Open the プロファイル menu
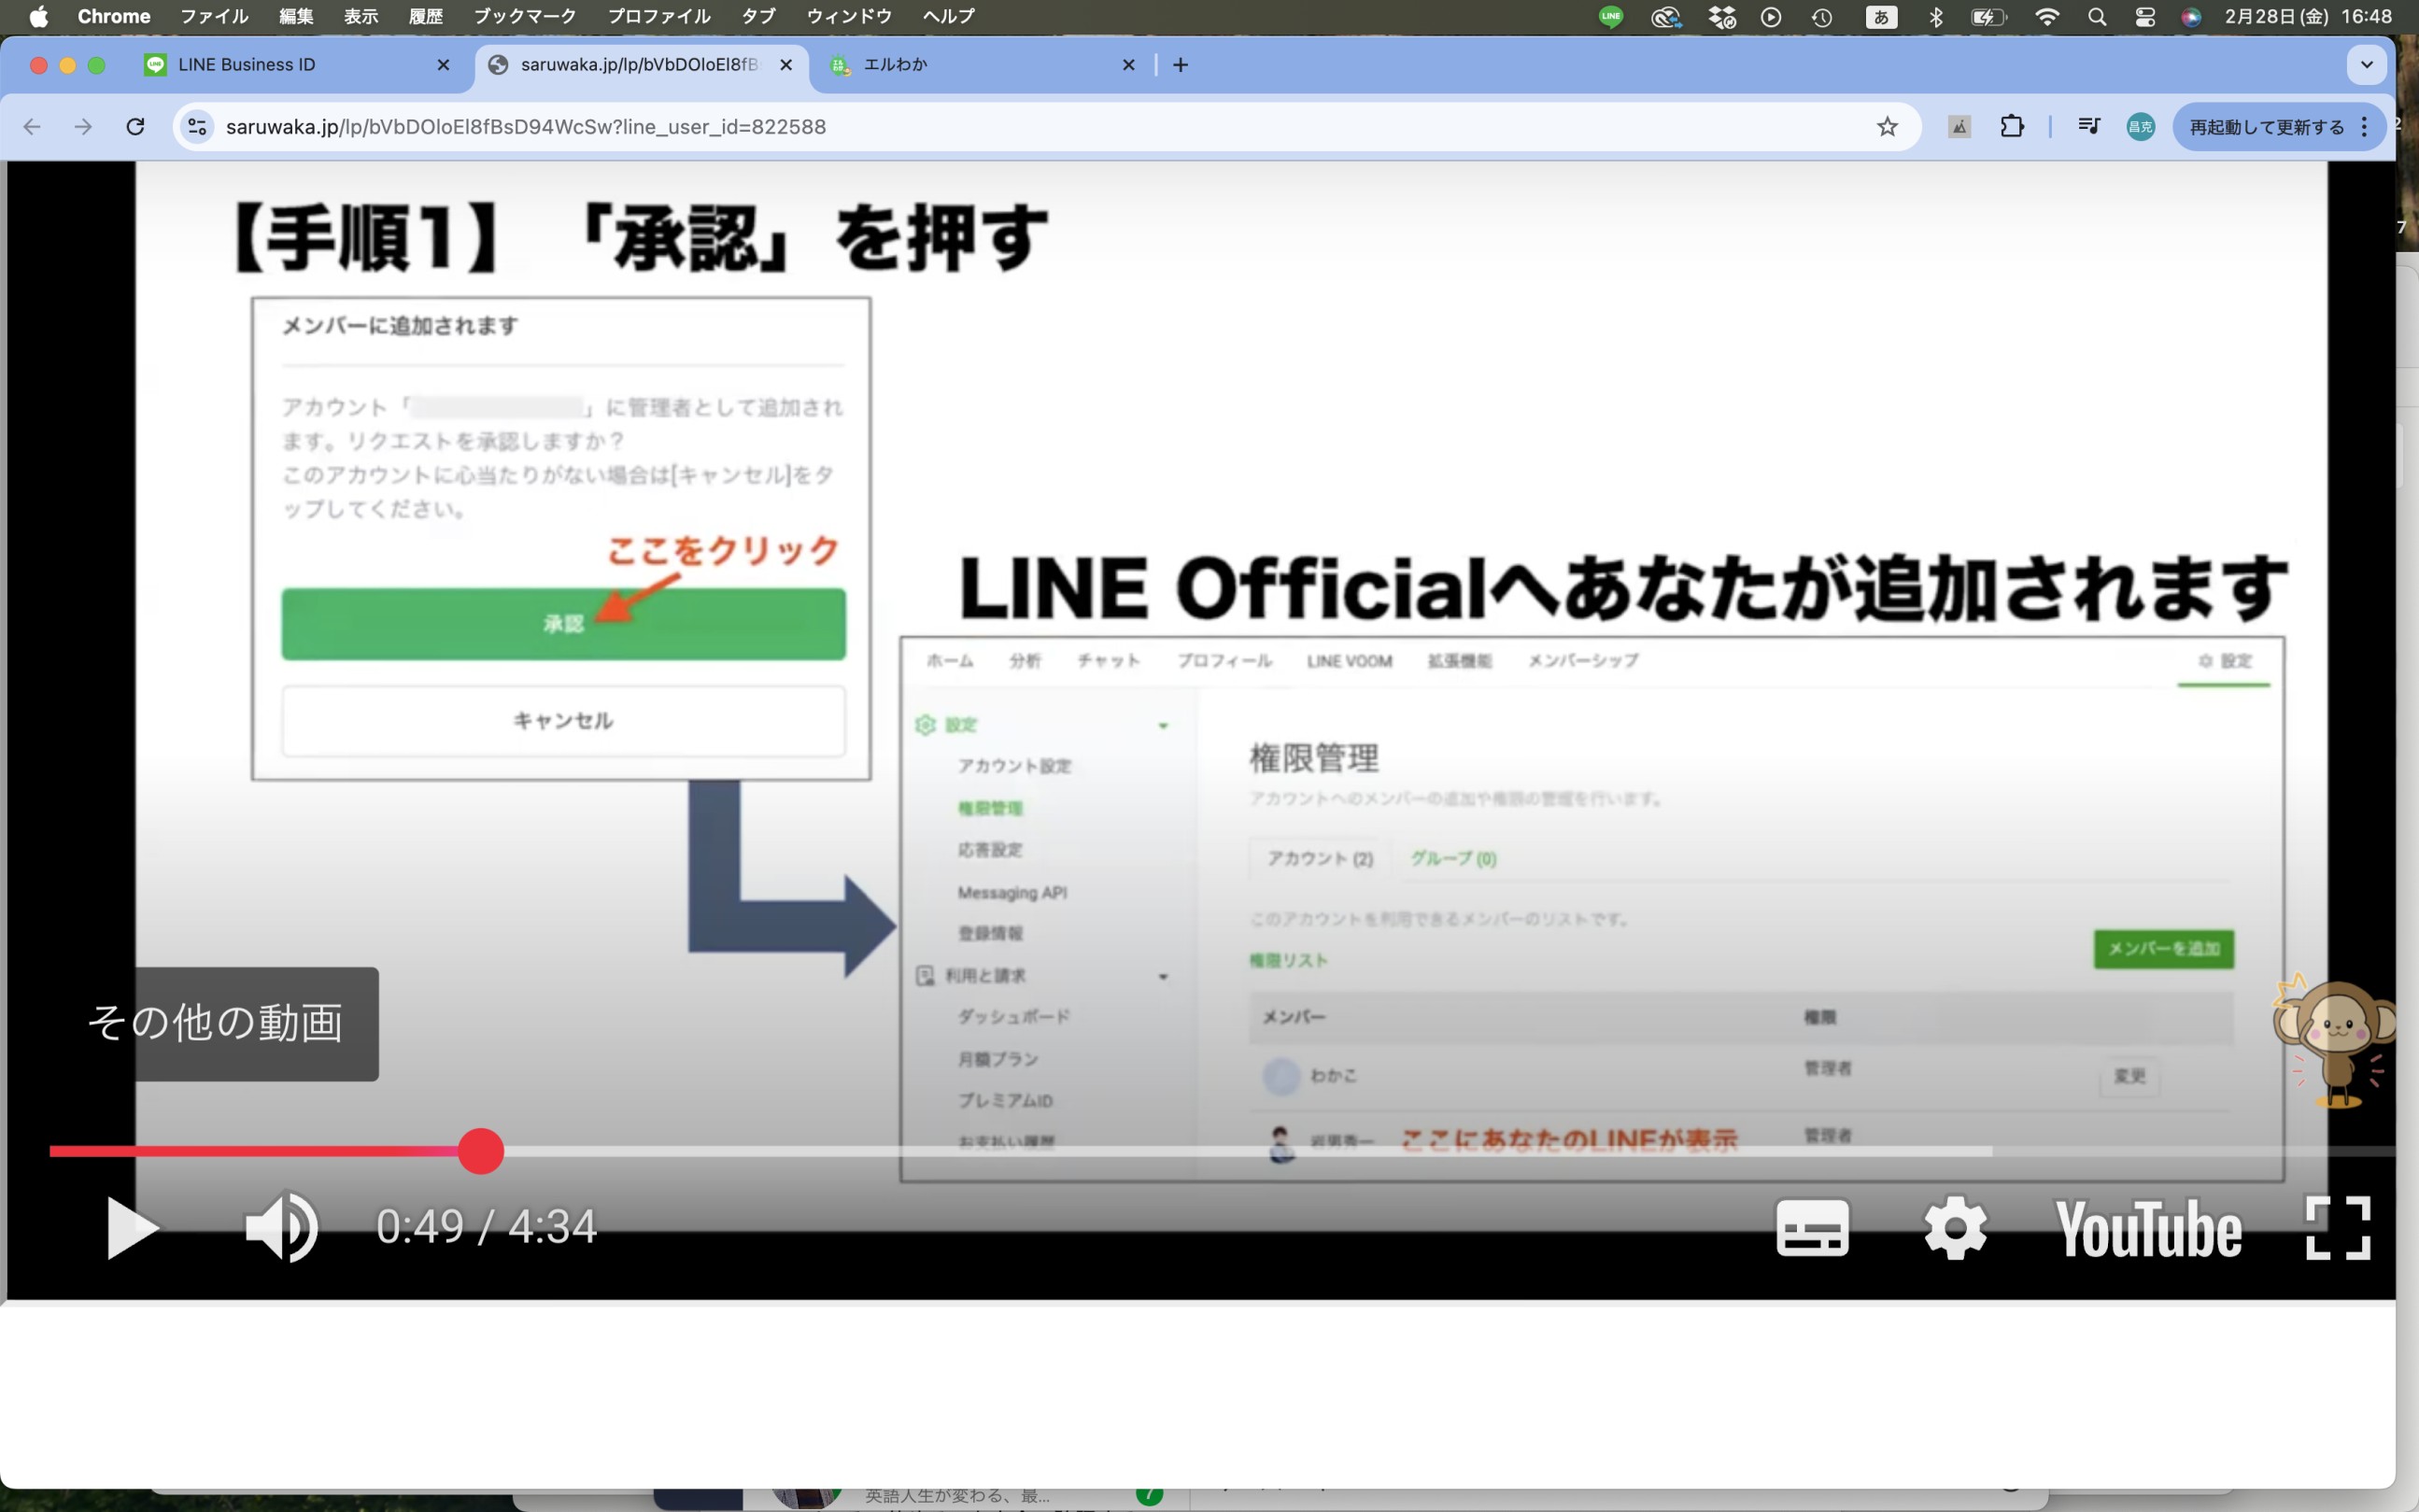This screenshot has height=1512, width=2419. point(659,17)
